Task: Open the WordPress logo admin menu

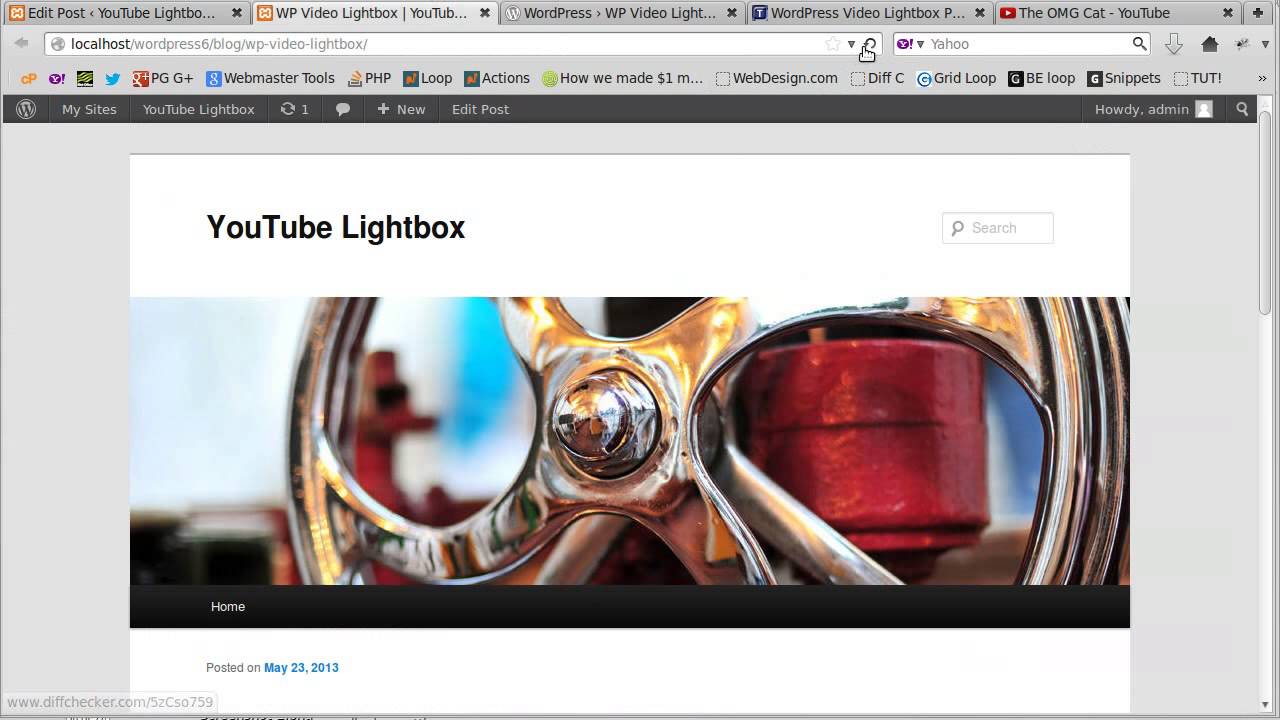Action: tap(26, 109)
